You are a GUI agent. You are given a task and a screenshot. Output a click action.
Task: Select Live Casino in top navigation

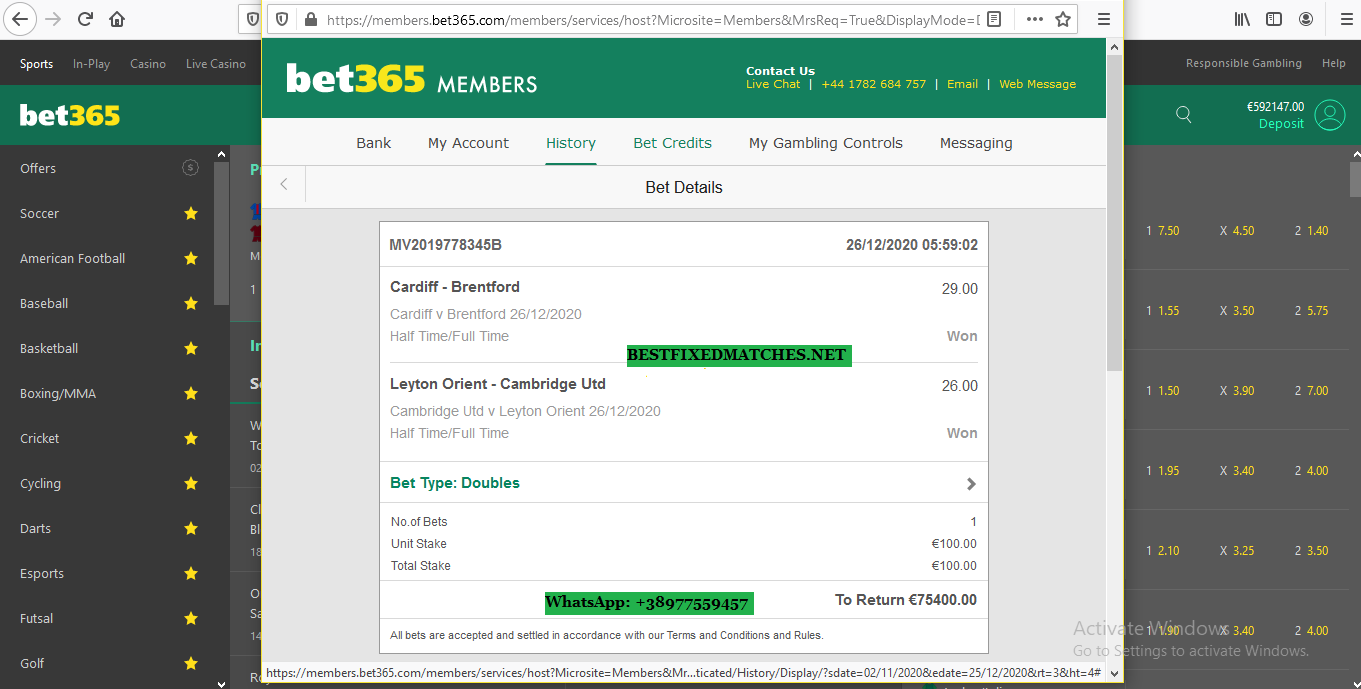click(216, 63)
